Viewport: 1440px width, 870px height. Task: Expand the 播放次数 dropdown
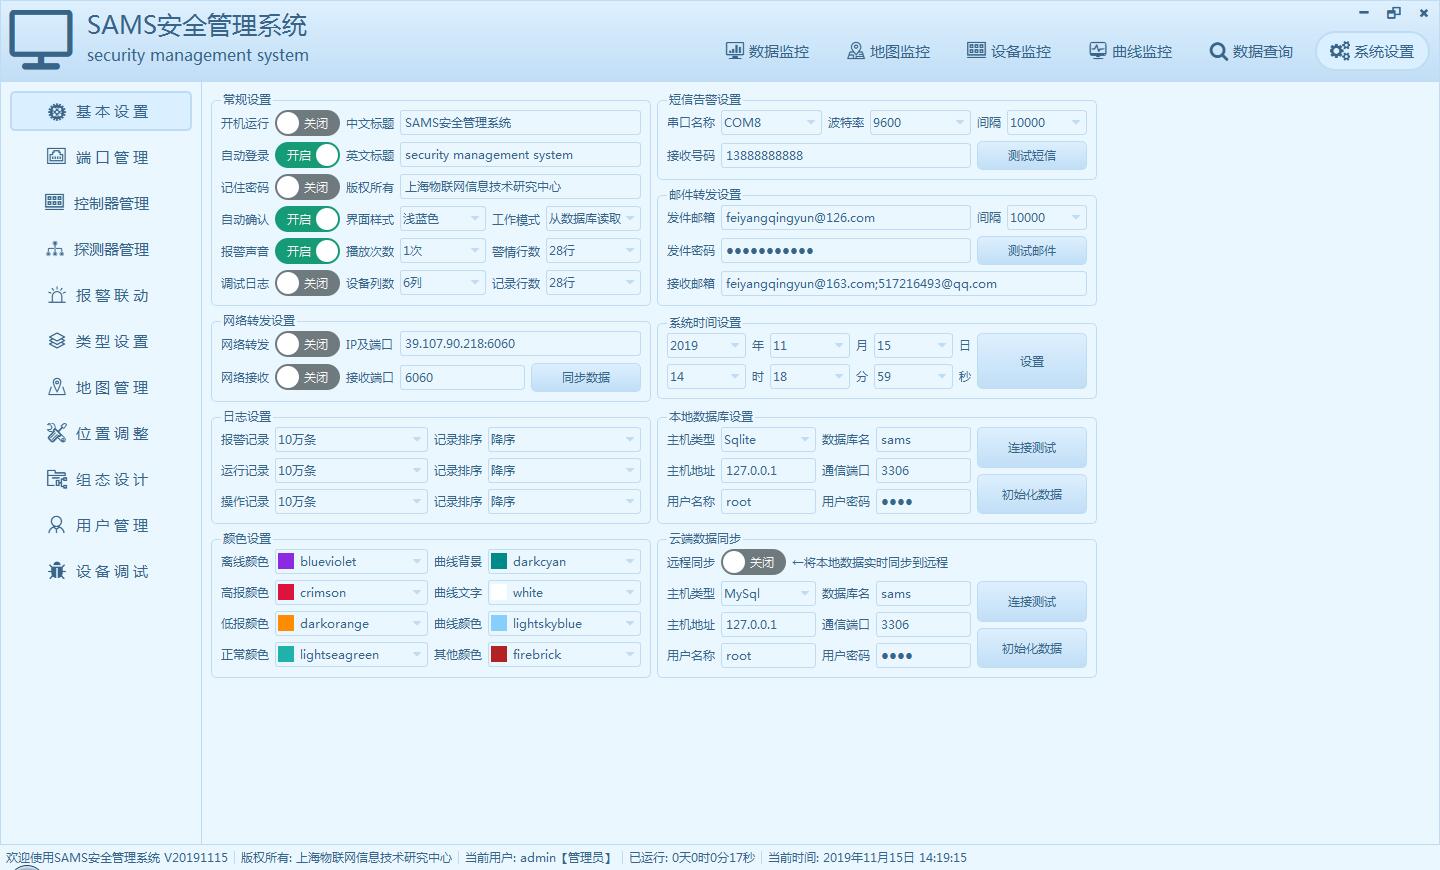point(442,251)
